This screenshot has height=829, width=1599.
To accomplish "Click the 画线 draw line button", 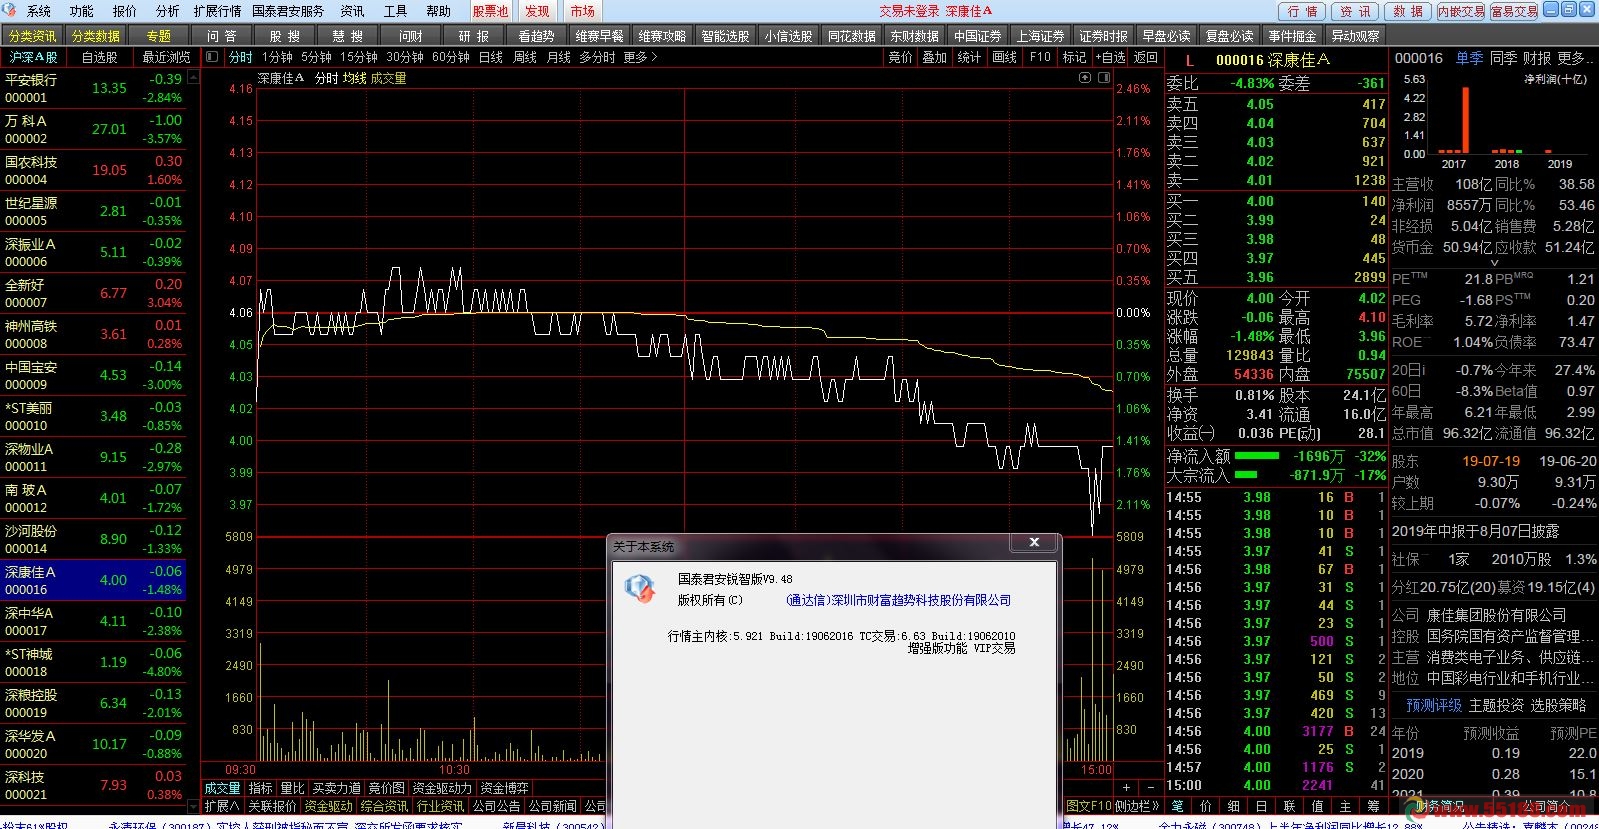I will [1004, 57].
